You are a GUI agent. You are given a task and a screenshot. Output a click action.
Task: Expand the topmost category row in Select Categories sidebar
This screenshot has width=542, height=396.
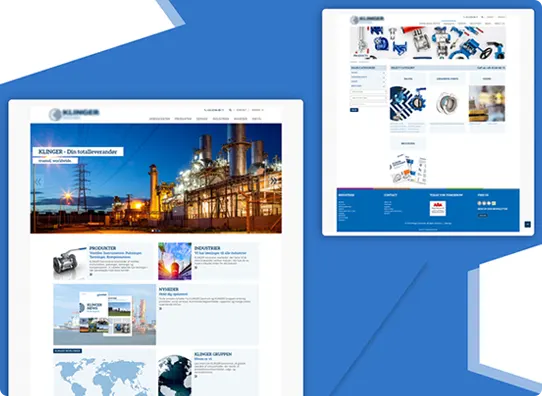(x=368, y=73)
